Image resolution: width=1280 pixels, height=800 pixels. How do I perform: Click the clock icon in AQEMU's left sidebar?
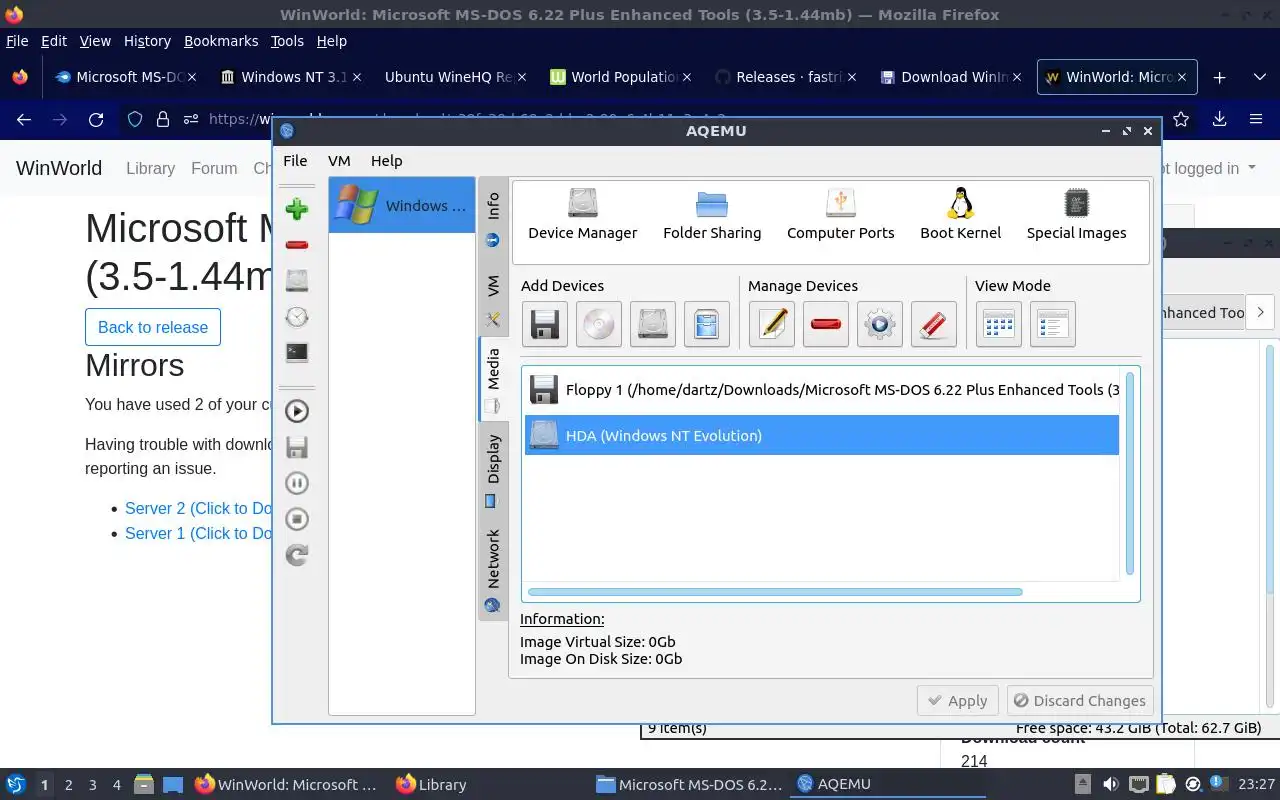[x=296, y=317]
